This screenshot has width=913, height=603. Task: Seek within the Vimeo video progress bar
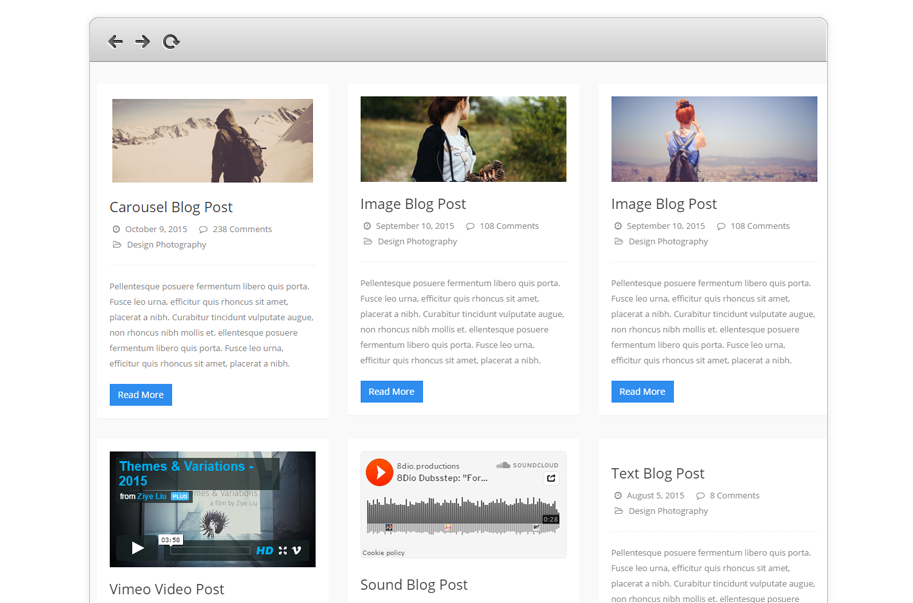tap(209, 550)
